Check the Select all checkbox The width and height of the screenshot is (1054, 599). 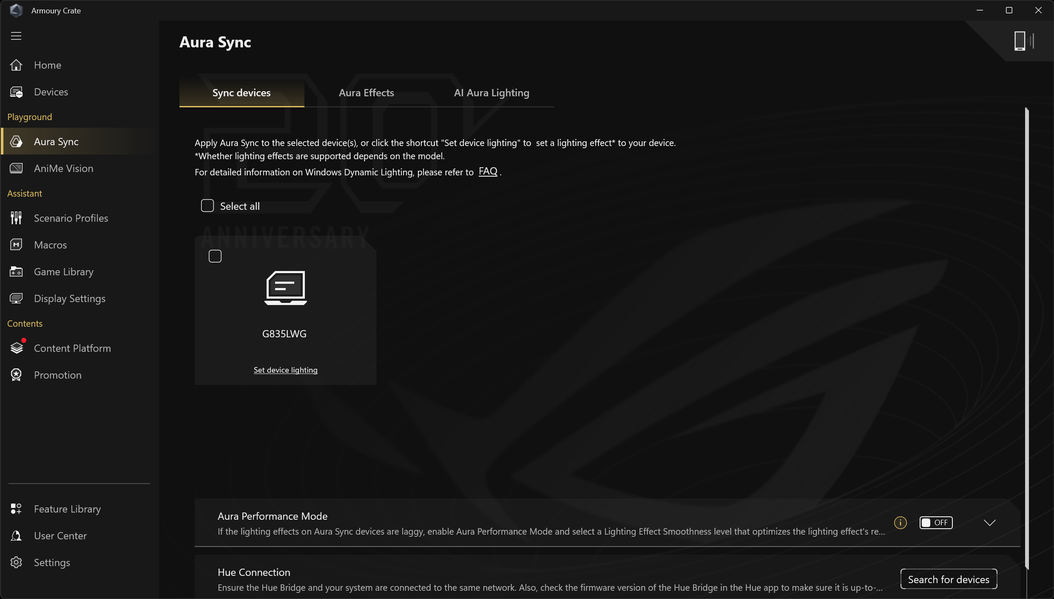[207, 206]
